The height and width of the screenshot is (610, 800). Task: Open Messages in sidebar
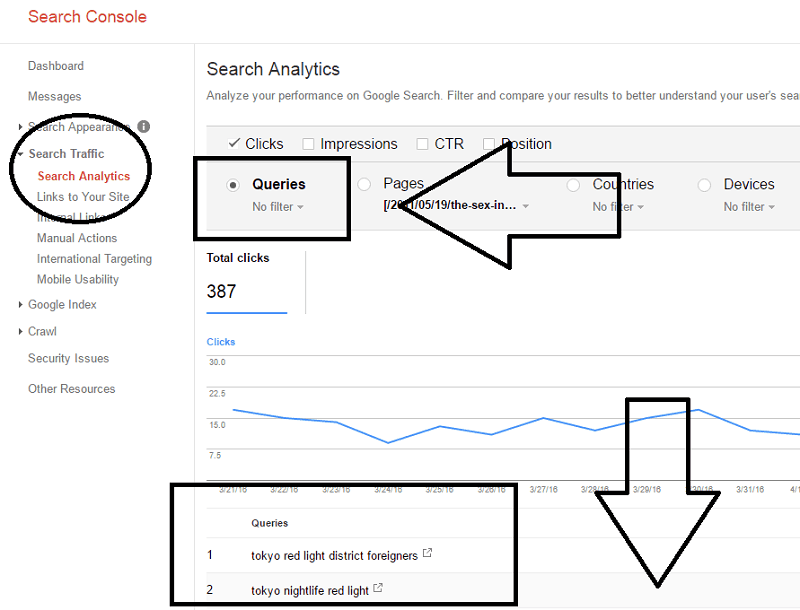tap(55, 96)
